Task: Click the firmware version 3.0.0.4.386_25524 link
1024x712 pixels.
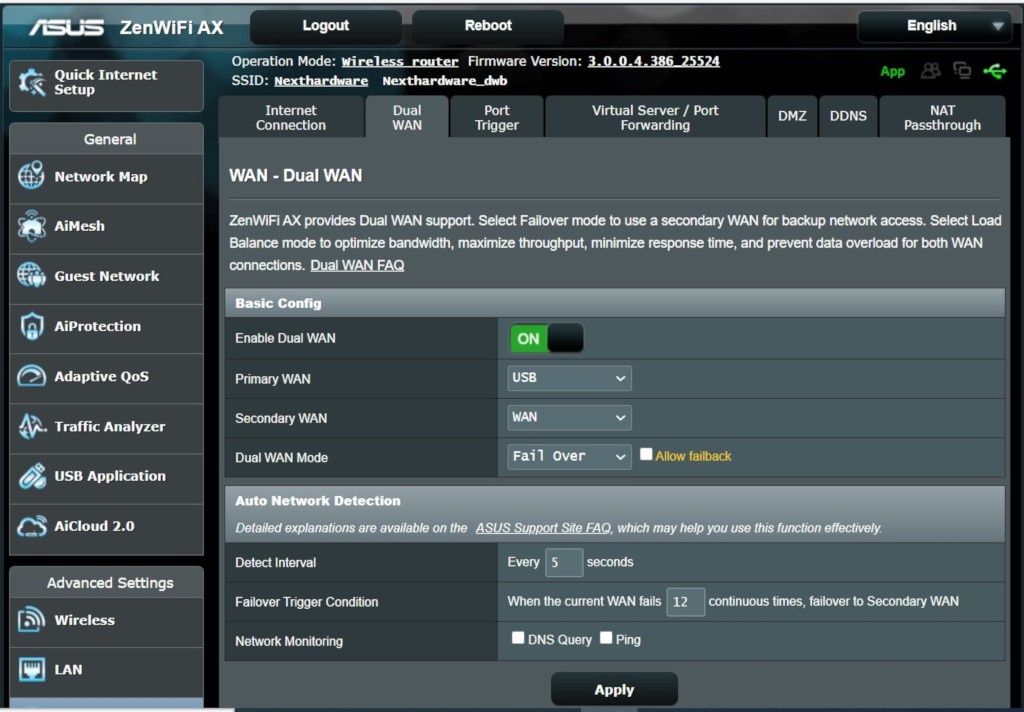Action: 654,61
